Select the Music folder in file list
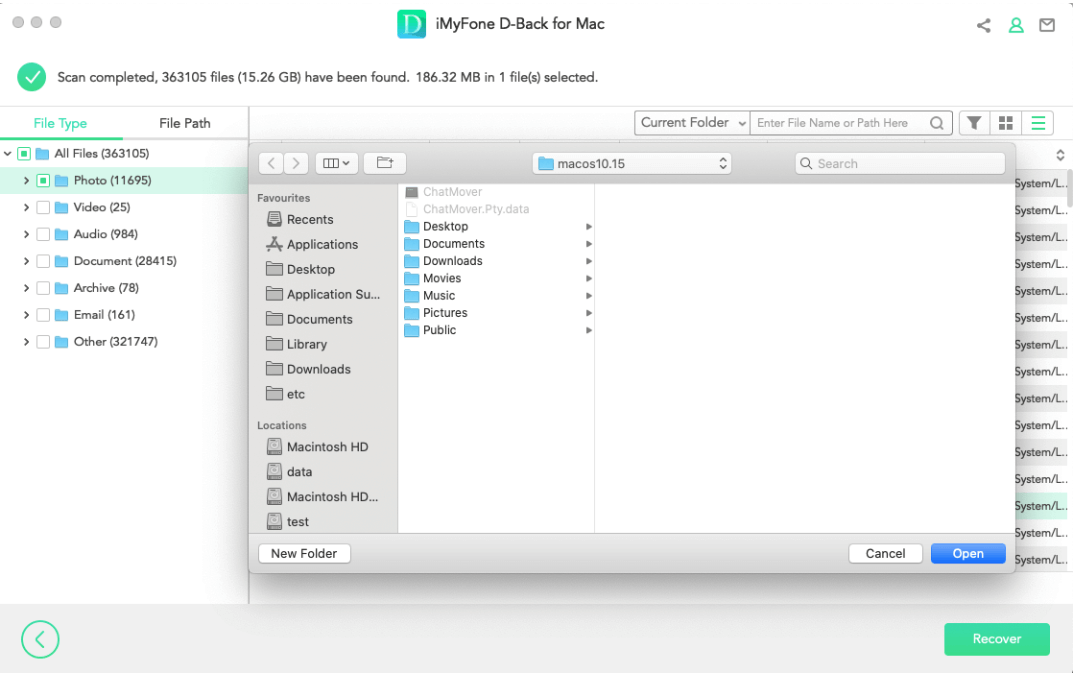1073x673 pixels. pyautogui.click(x=497, y=296)
